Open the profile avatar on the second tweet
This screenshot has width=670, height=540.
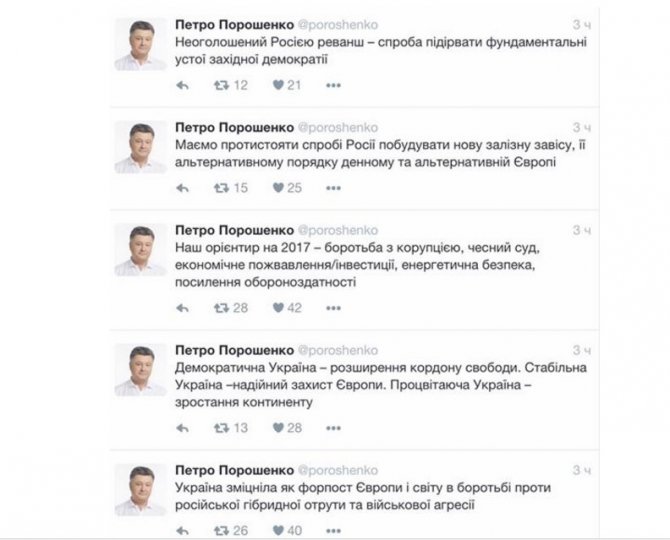[x=140, y=147]
